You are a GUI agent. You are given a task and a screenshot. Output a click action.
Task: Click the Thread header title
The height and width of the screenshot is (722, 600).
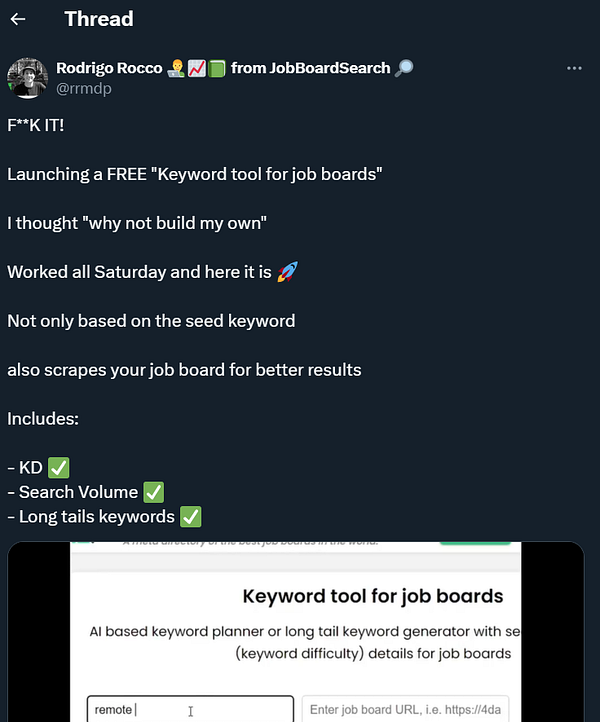tap(98, 19)
